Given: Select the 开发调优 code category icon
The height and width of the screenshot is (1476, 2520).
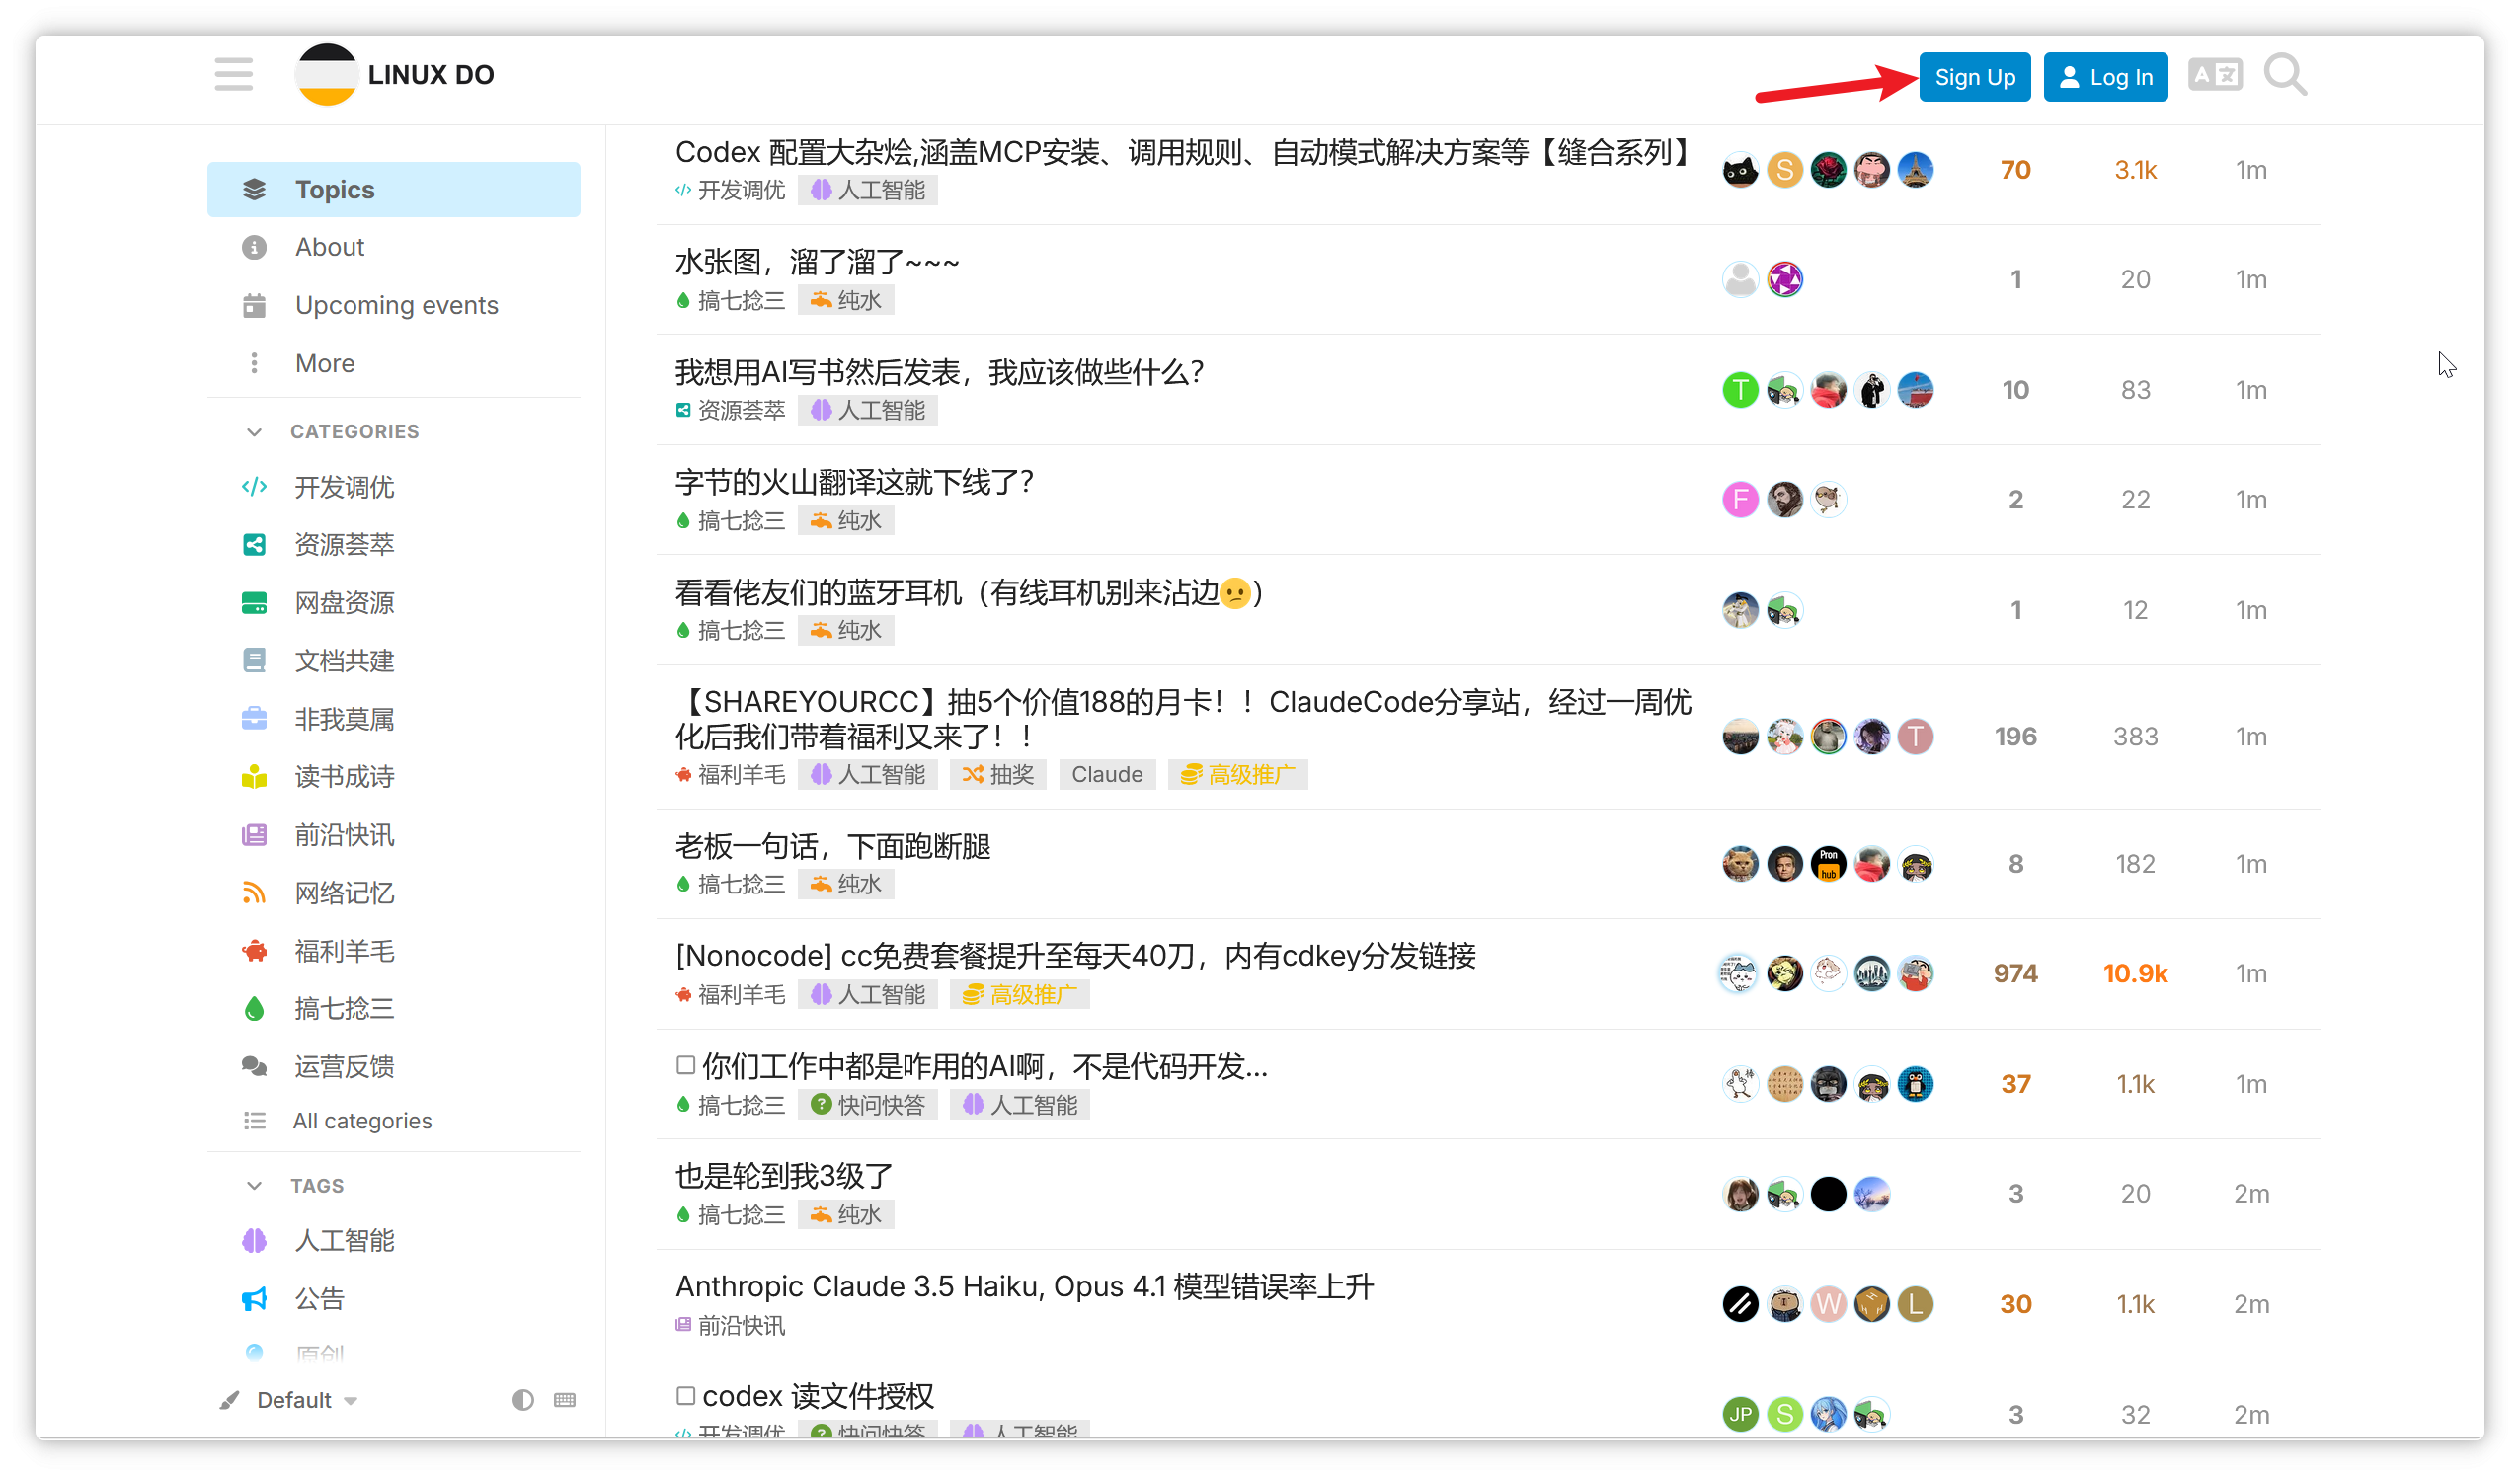Looking at the screenshot, I should 254,487.
